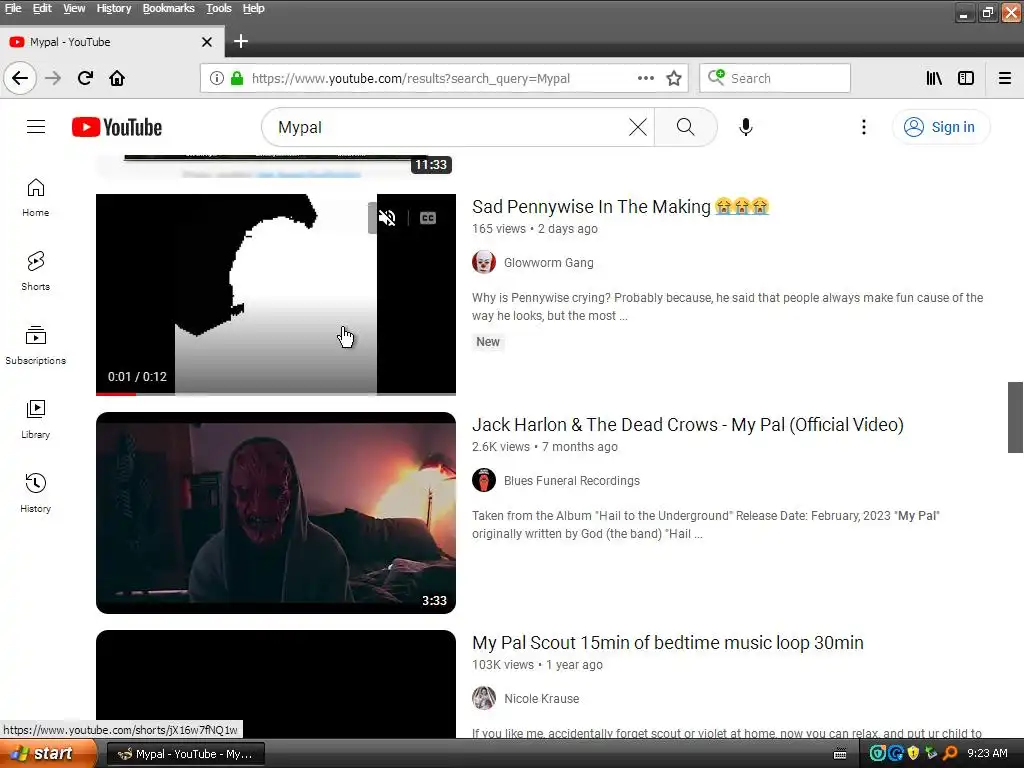Image resolution: width=1024 pixels, height=768 pixels.
Task: Open the View menu
Action: click(x=74, y=8)
